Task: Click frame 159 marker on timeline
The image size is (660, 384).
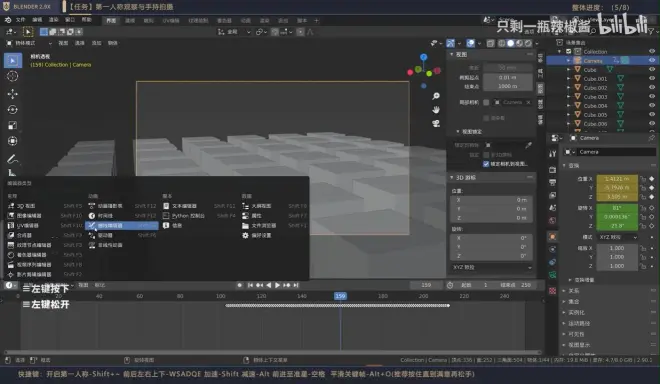Action: (340, 296)
